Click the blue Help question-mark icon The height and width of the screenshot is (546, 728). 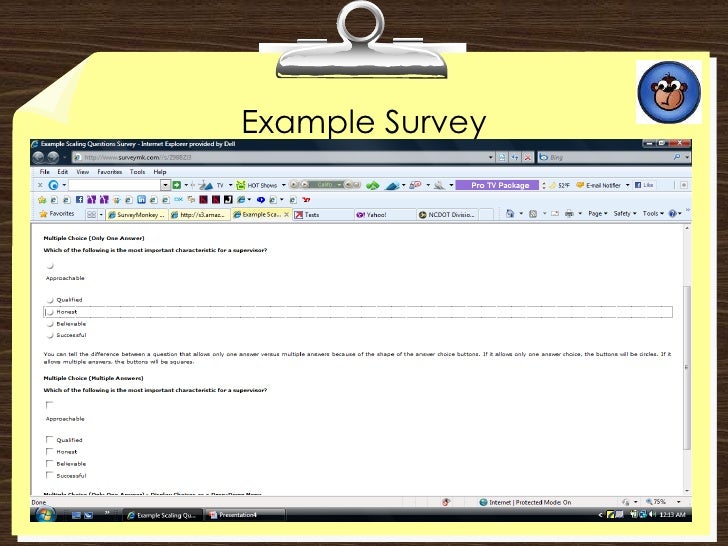coord(672,214)
